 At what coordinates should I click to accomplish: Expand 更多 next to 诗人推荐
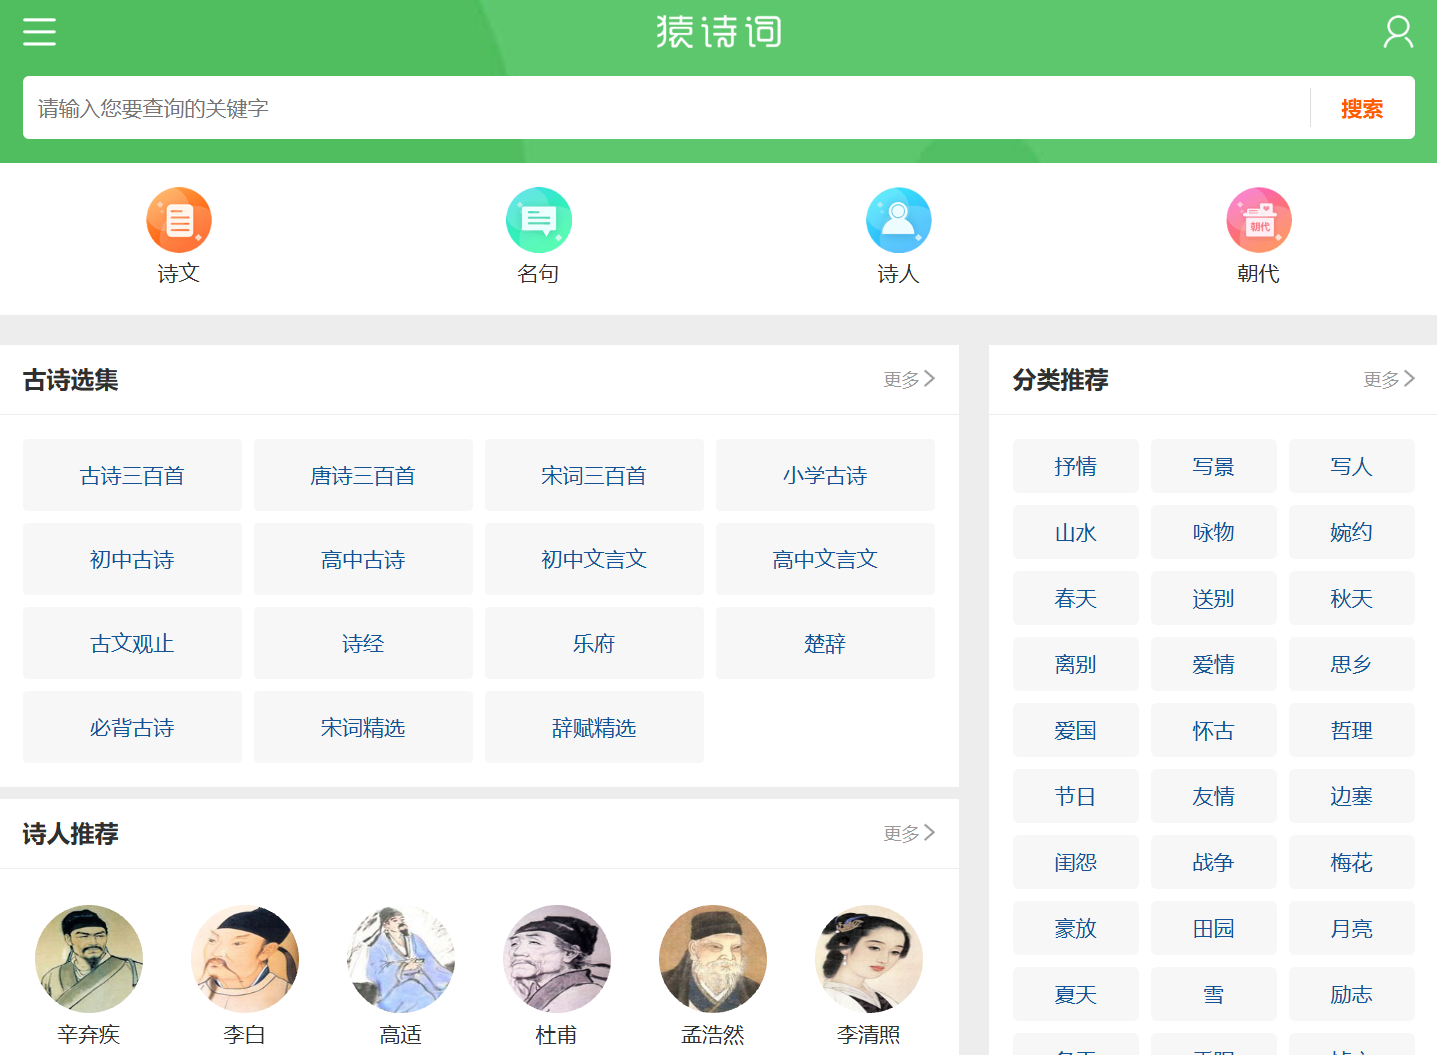coord(906,833)
